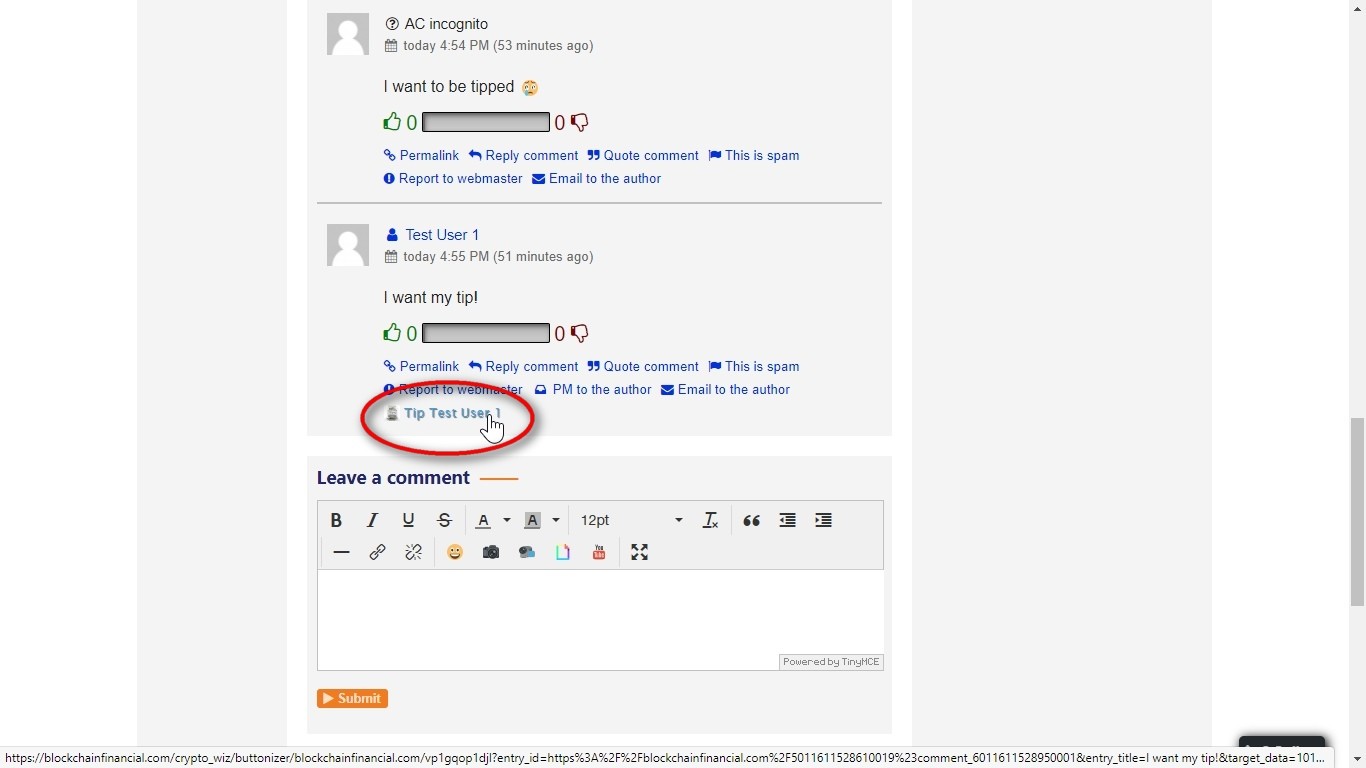Click thumbs up on Test User 1's comment
This screenshot has height=768, width=1366.
pos(392,333)
